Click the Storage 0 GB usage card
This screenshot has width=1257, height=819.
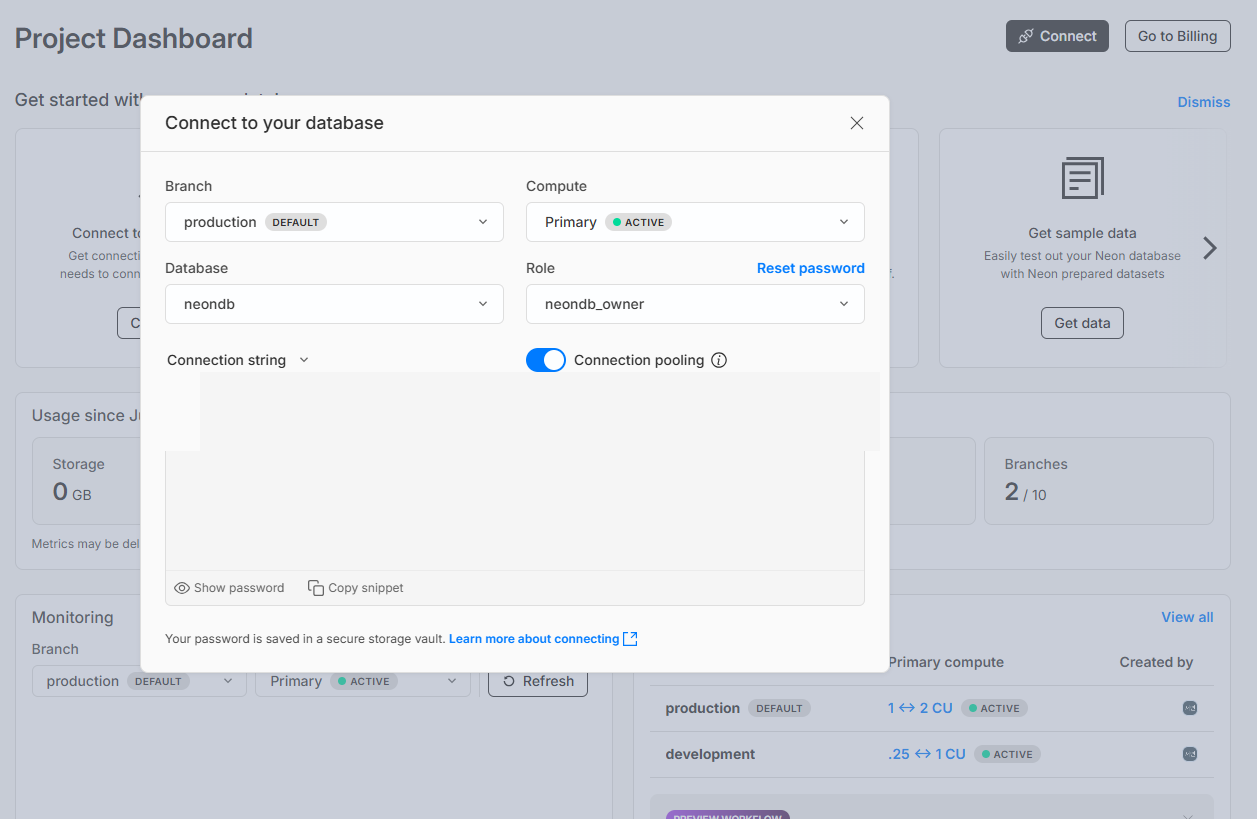pos(87,481)
